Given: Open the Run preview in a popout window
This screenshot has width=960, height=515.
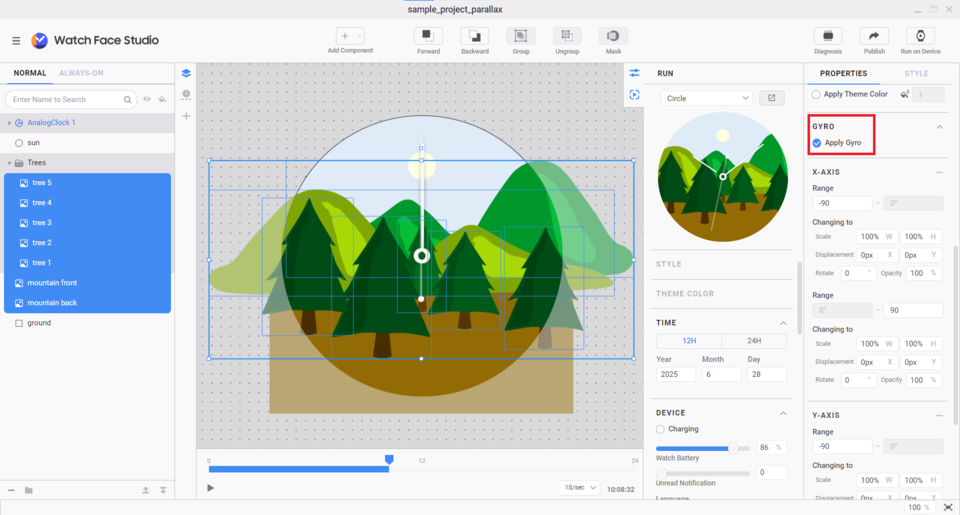Looking at the screenshot, I should [x=771, y=98].
